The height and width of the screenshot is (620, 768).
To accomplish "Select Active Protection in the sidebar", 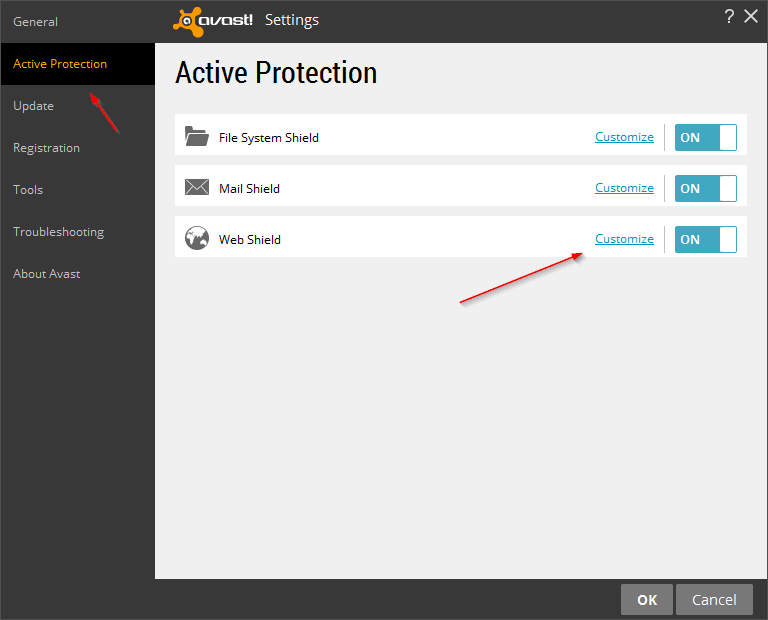I will pyautogui.click(x=60, y=64).
